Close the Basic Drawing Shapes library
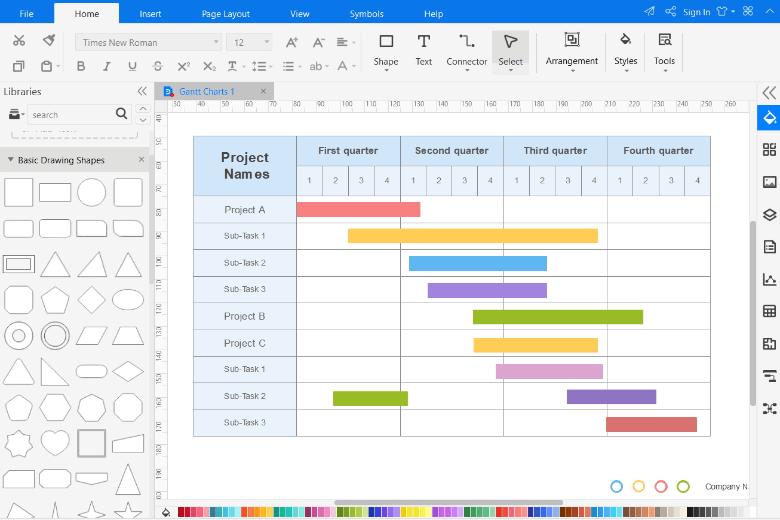This screenshot has width=780, height=520. (x=141, y=159)
